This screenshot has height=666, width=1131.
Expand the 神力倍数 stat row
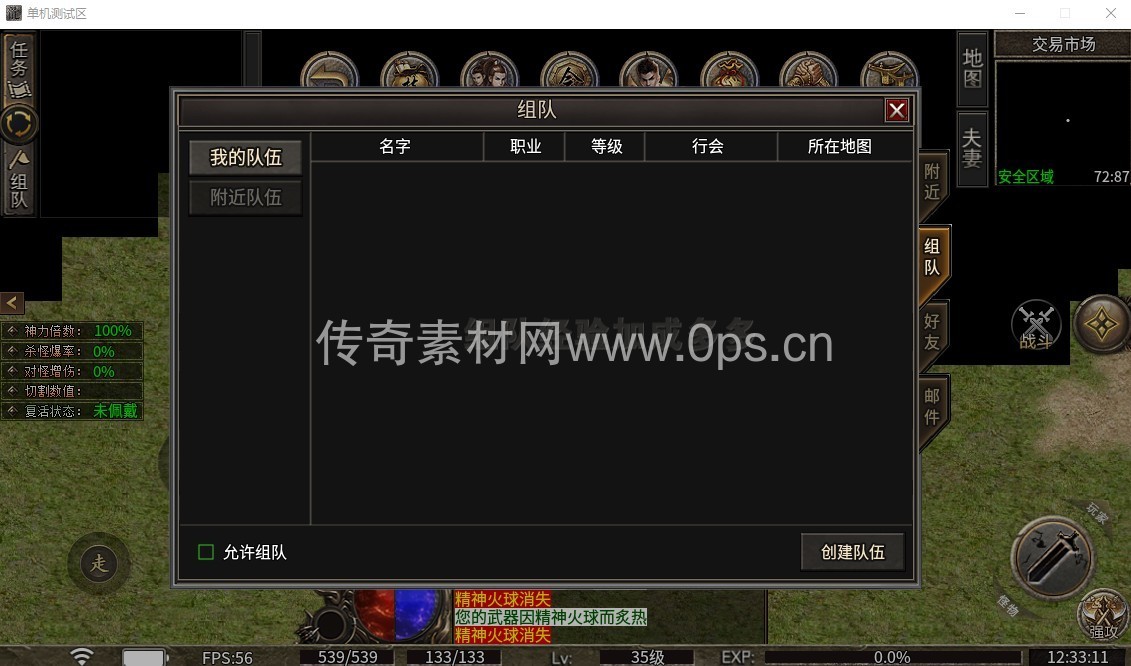tap(12, 331)
